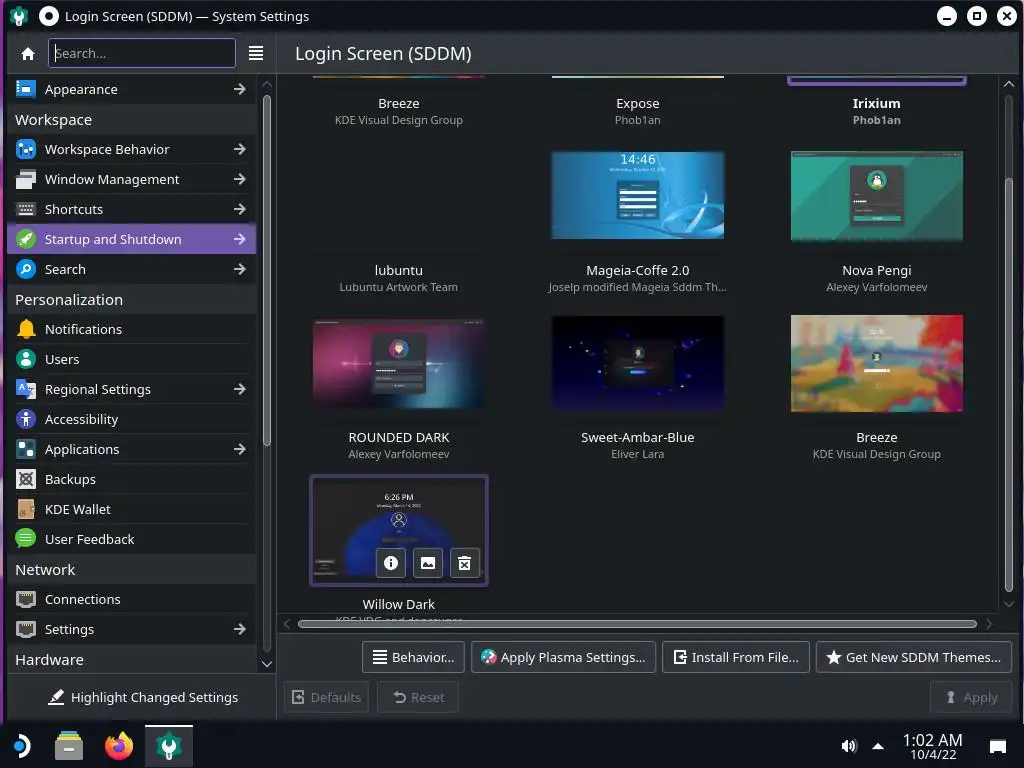Viewport: 1024px width, 768px height.
Task: Click the horizontal scrollbar of theme grid
Action: (637, 624)
